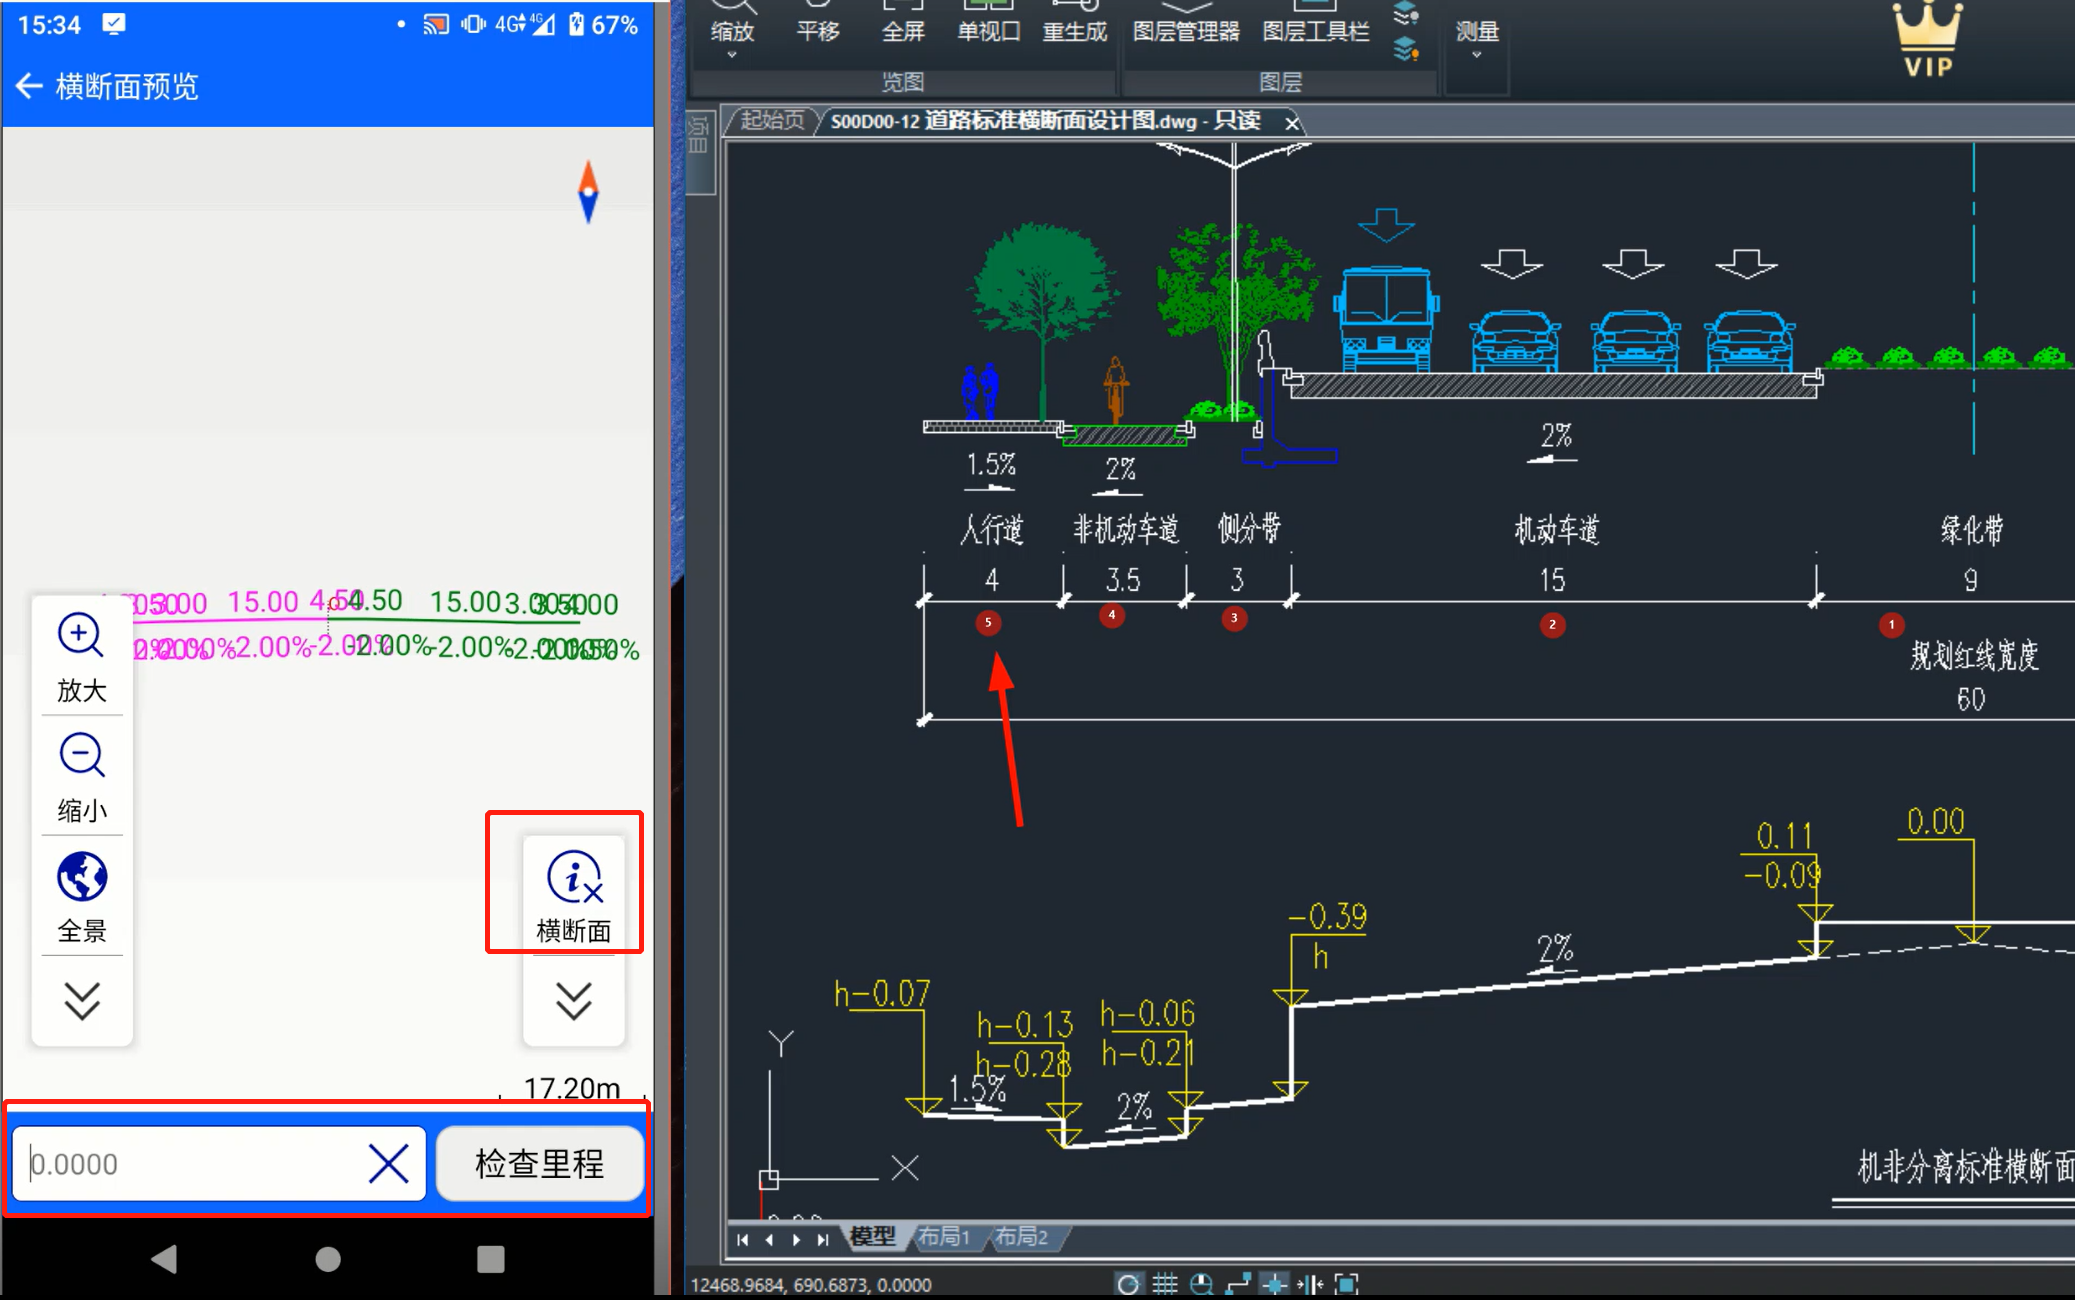Image resolution: width=2075 pixels, height=1300 pixels.
Task: Select the 侧分带 label in the drawing
Action: click(x=1249, y=528)
